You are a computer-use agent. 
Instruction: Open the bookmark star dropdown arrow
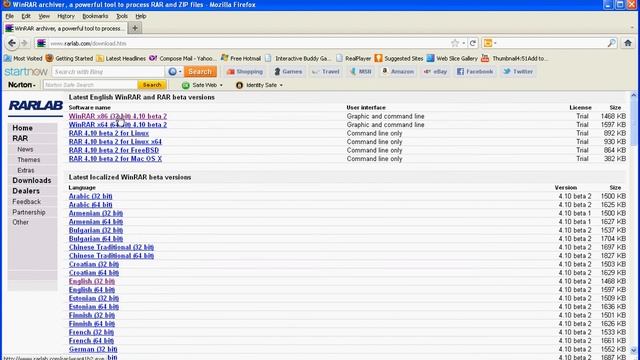coord(464,43)
